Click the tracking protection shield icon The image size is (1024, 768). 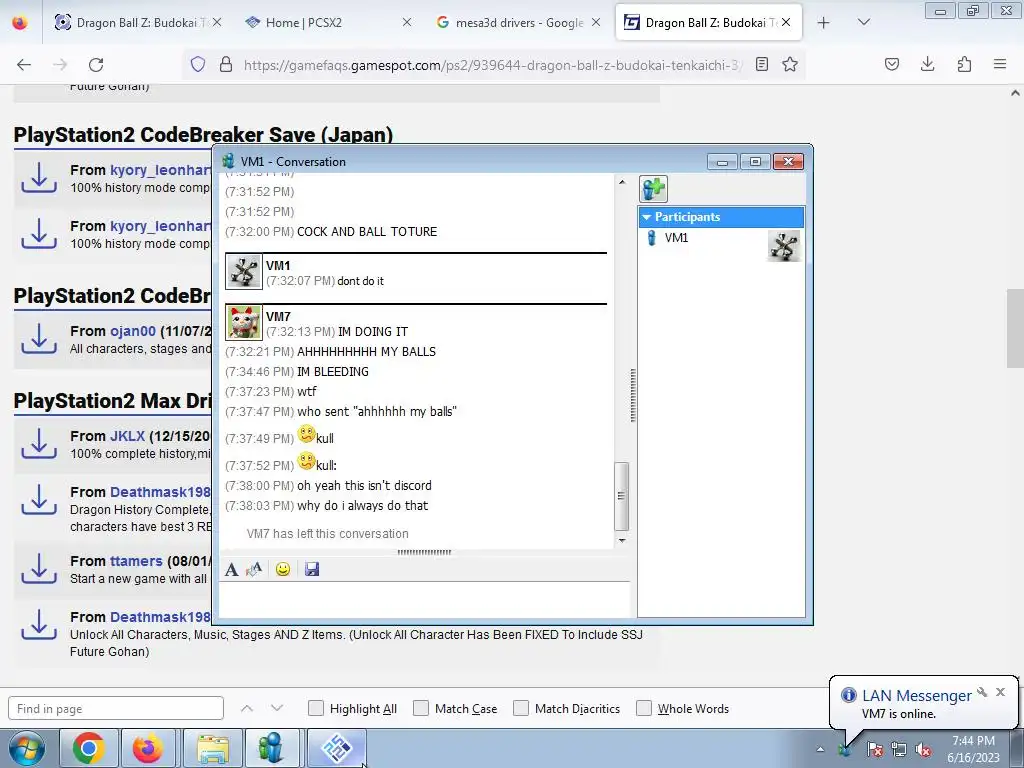coord(198,64)
